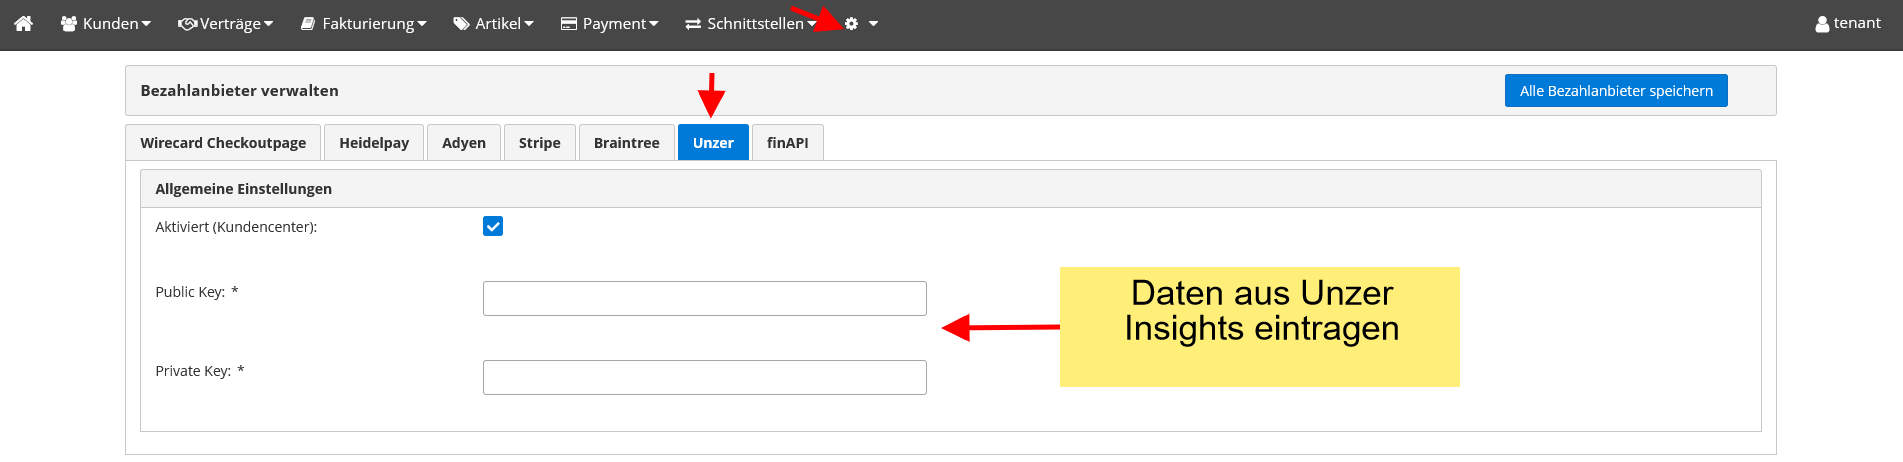Viewport: 1903px width, 462px height.
Task: Open the Fakturierung dropdown
Action: click(x=364, y=23)
